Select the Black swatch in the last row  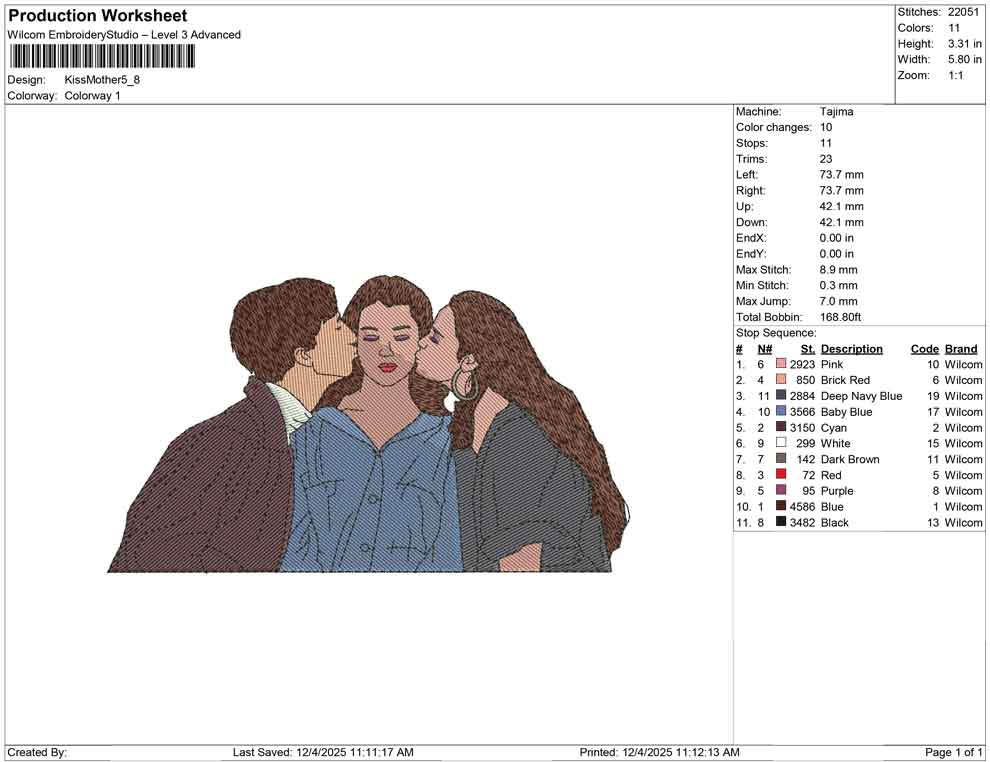tap(781, 523)
